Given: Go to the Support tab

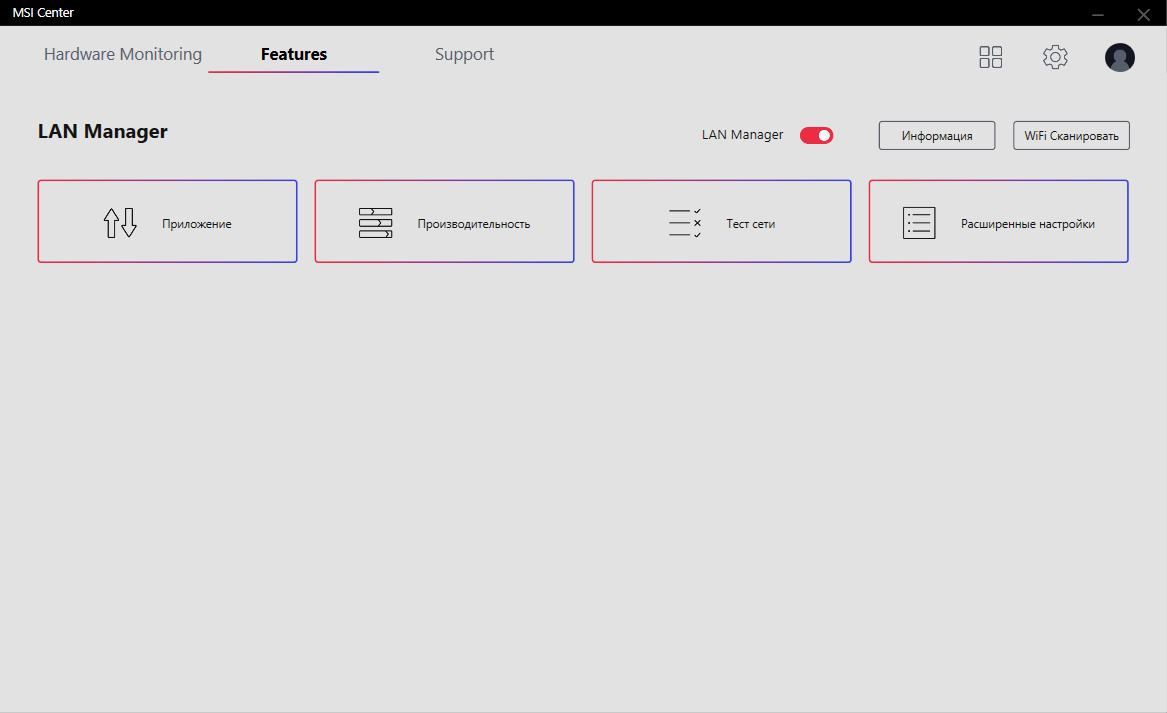Looking at the screenshot, I should click(464, 54).
